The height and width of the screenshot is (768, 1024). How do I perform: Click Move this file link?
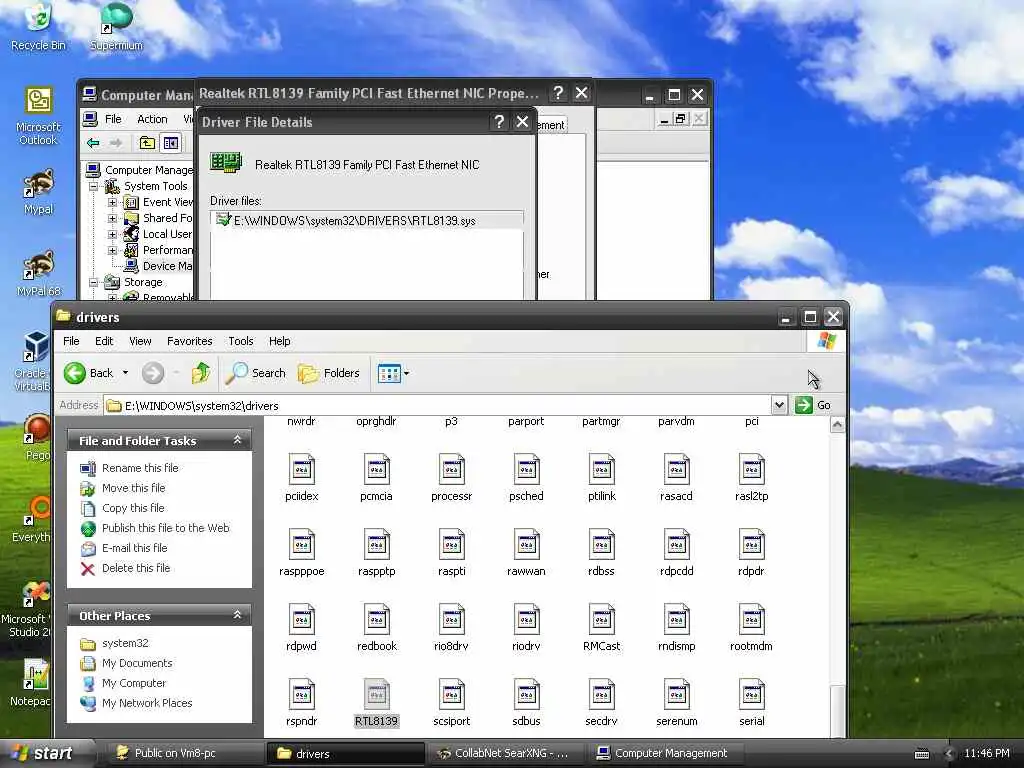[133, 488]
